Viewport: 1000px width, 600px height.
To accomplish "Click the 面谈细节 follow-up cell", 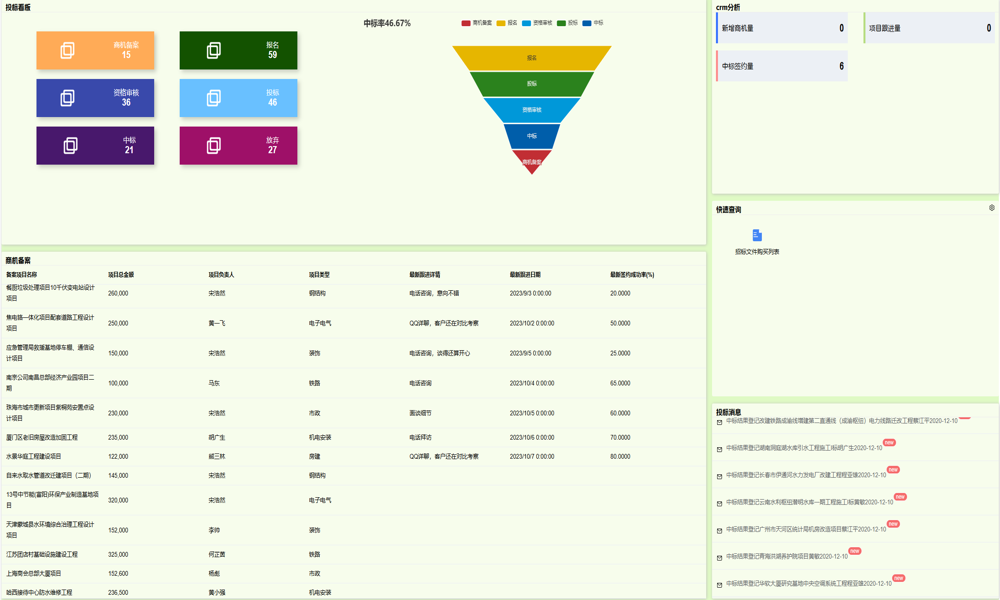I will [420, 413].
